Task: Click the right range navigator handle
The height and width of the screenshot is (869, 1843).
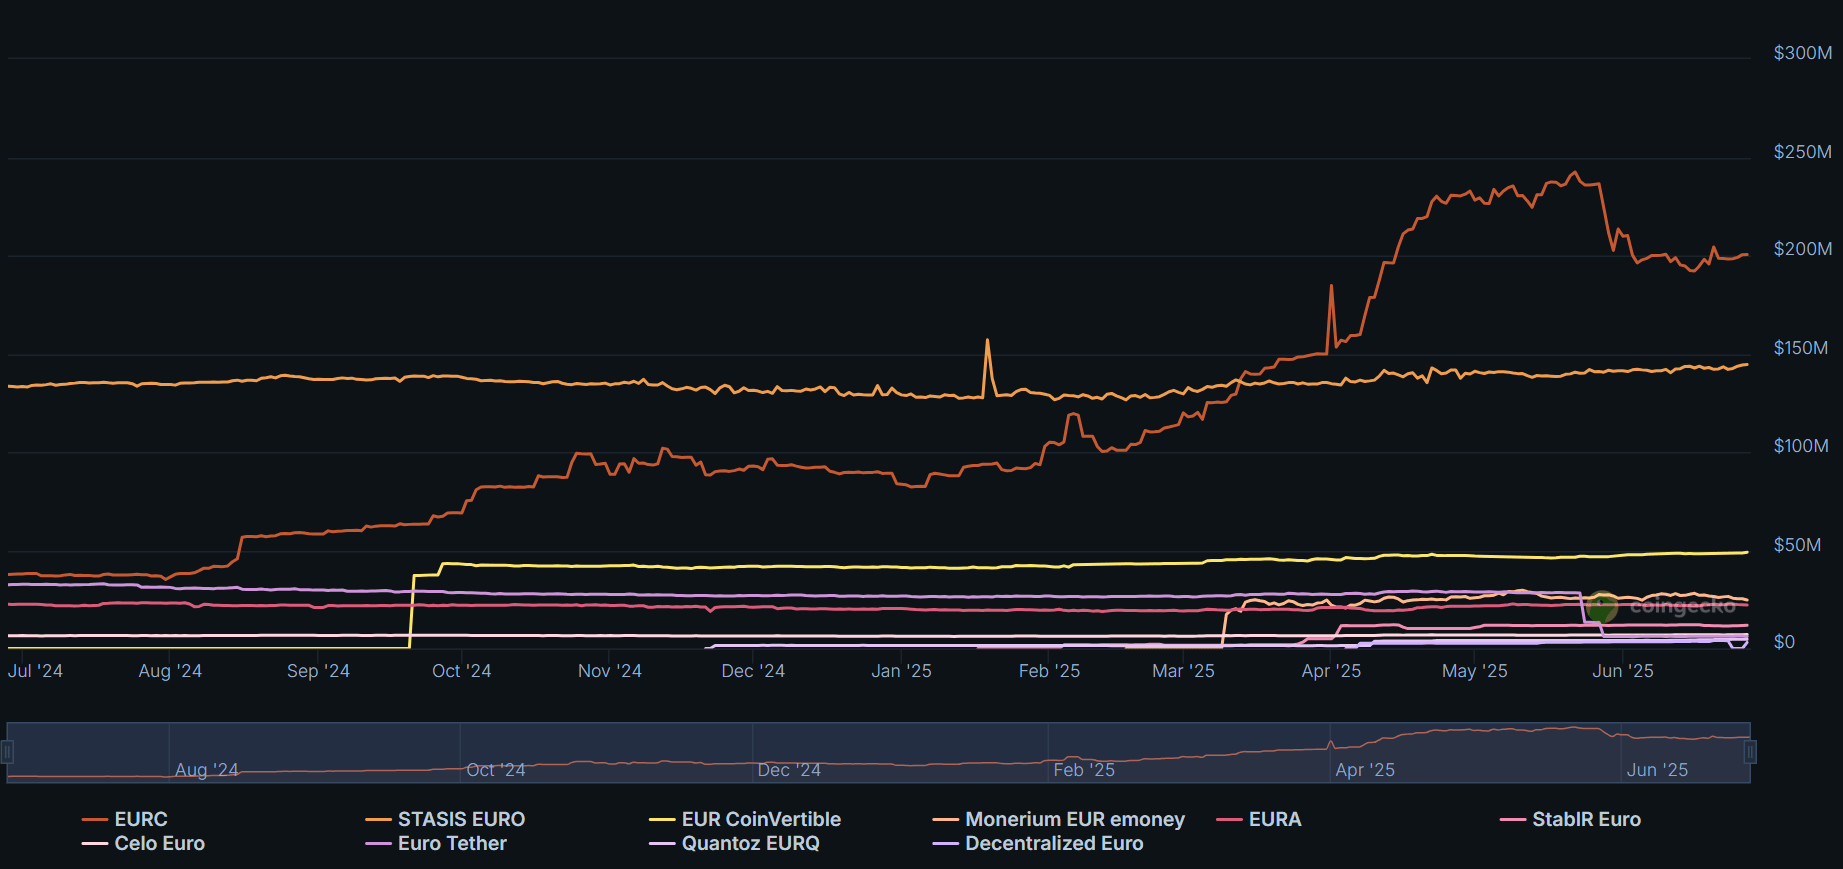Action: [x=1750, y=752]
